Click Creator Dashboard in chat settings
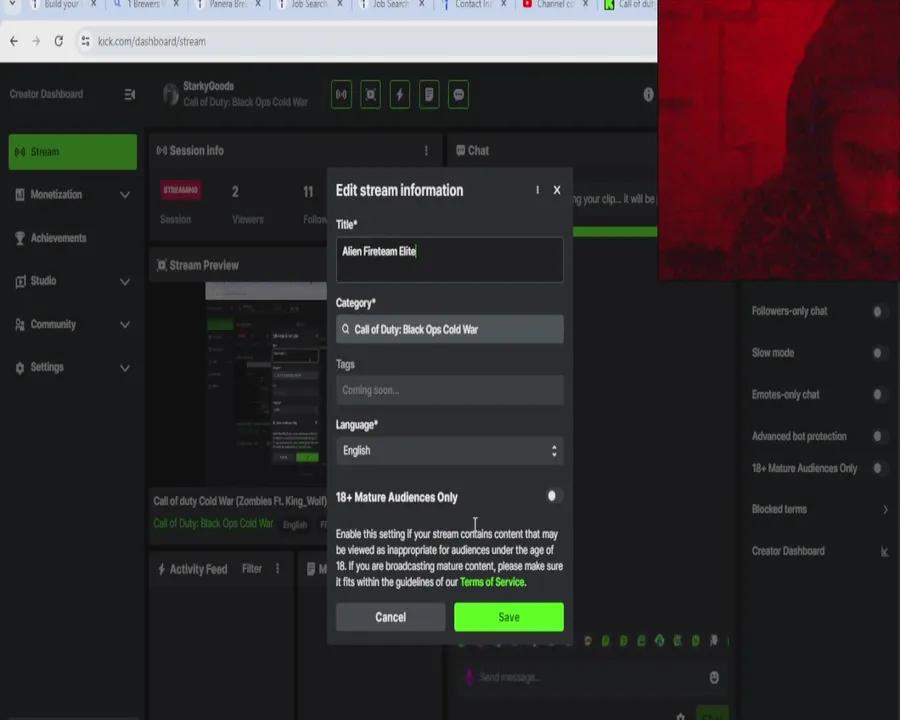 [788, 551]
